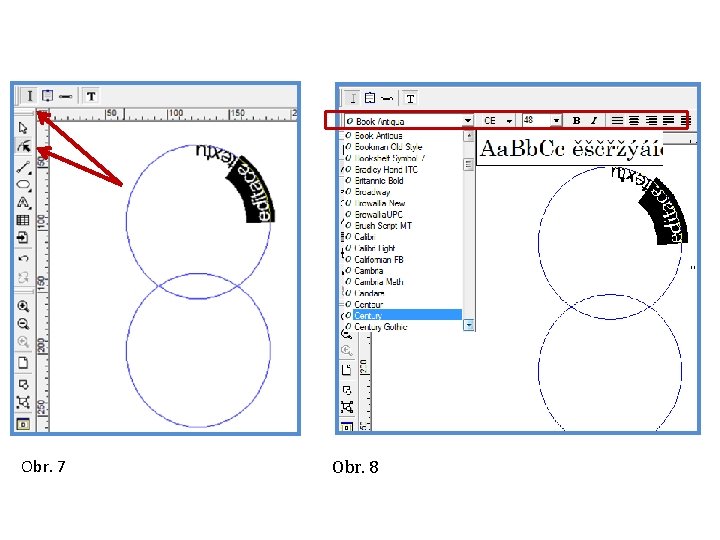Screen dimensions: 720x540
Task: Click the zoom to selection icon in Obr. 7
Action: pyautogui.click(x=23, y=403)
